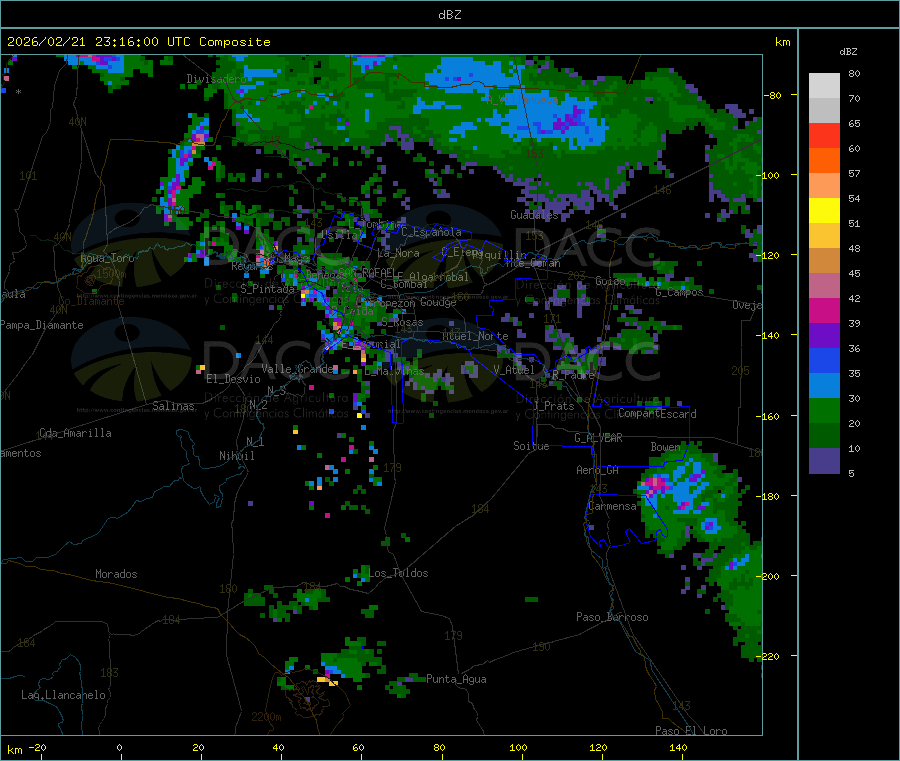Click the -80 km vertical axis tick
900x761 pixels.
tap(773, 95)
